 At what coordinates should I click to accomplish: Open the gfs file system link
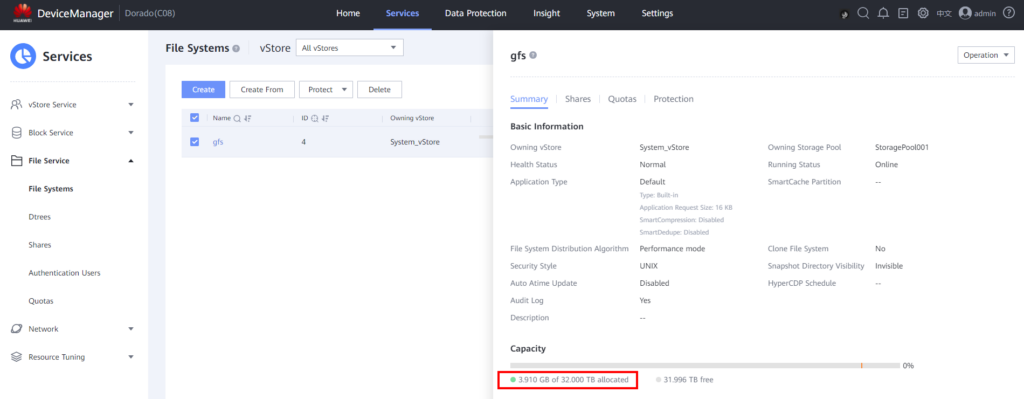218,142
